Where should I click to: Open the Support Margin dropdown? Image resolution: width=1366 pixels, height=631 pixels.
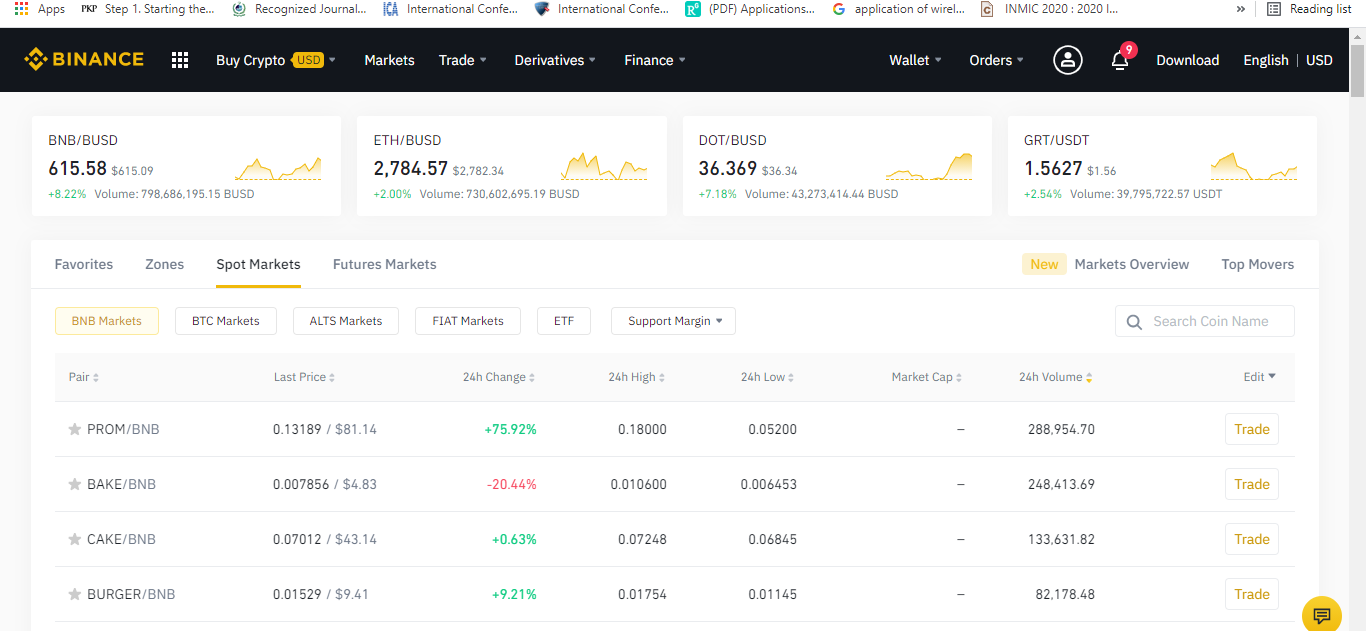[x=674, y=321]
